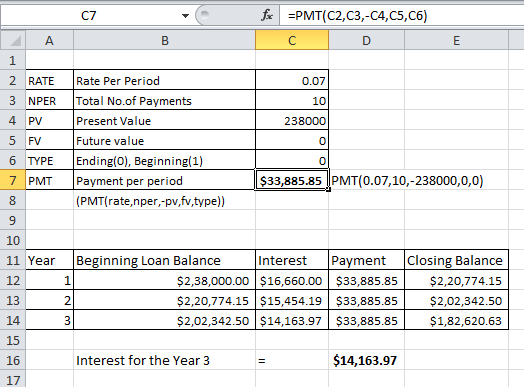Click the TYPE label cell
The width and height of the screenshot is (524, 387).
tap(49, 160)
